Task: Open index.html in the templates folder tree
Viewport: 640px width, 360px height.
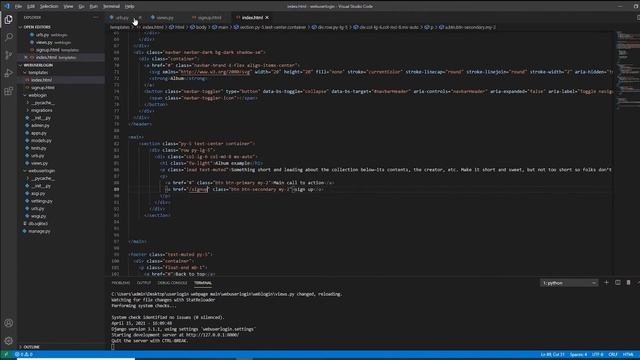Action: pyautogui.click(x=41, y=80)
